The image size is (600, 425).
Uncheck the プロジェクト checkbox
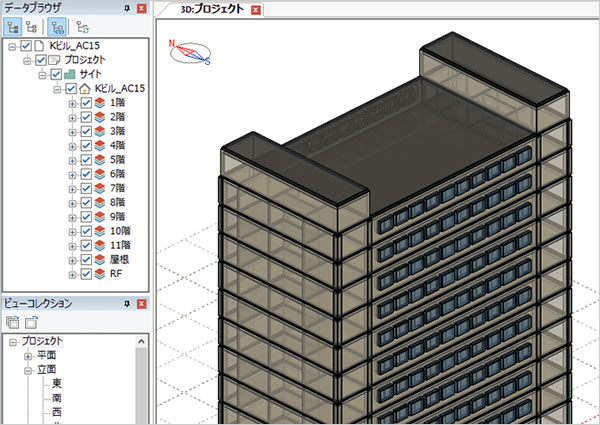coord(41,60)
